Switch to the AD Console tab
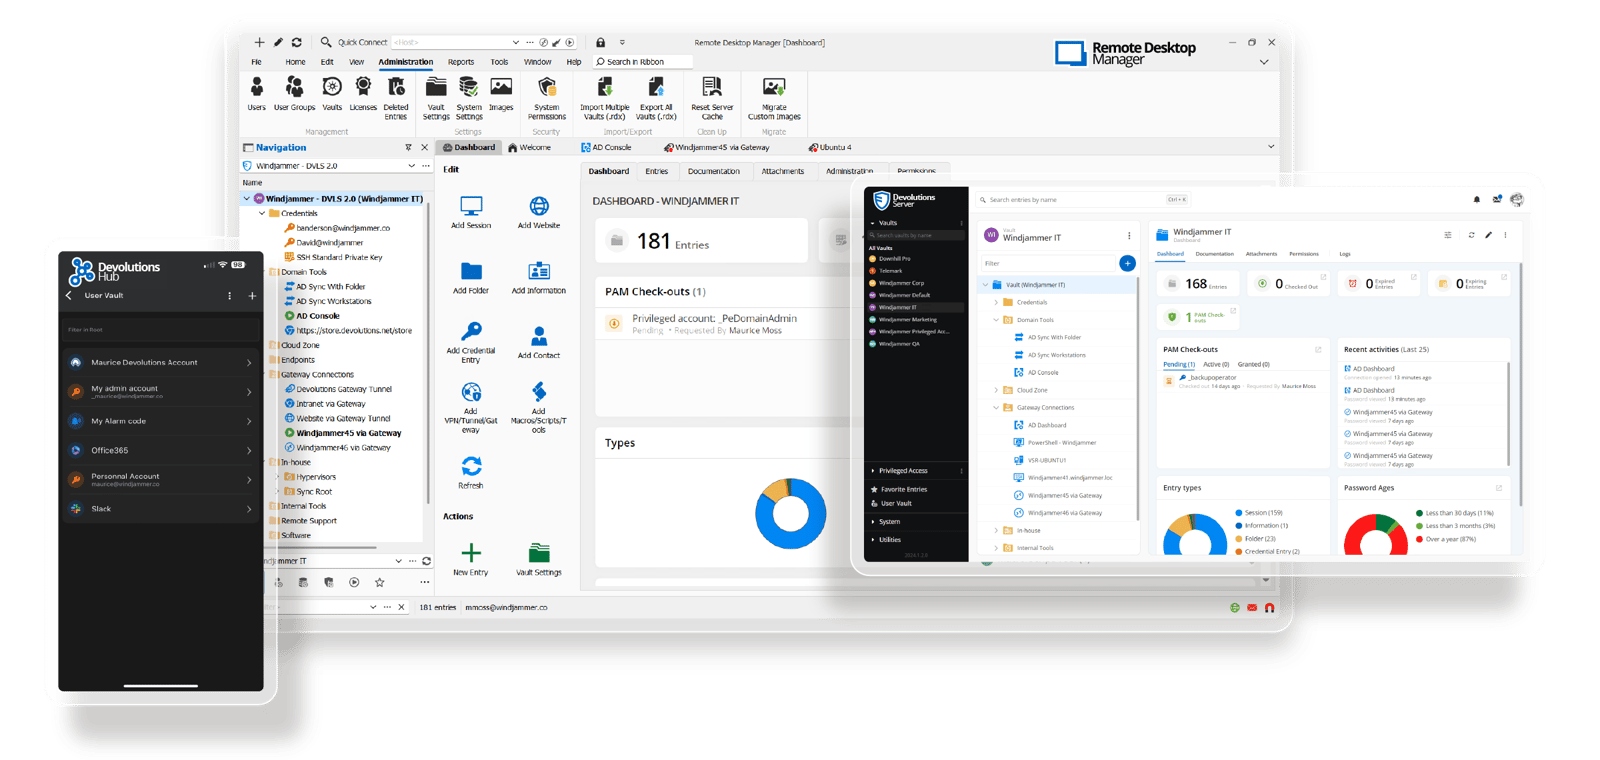Viewport: 1600px width, 760px height. point(606,148)
